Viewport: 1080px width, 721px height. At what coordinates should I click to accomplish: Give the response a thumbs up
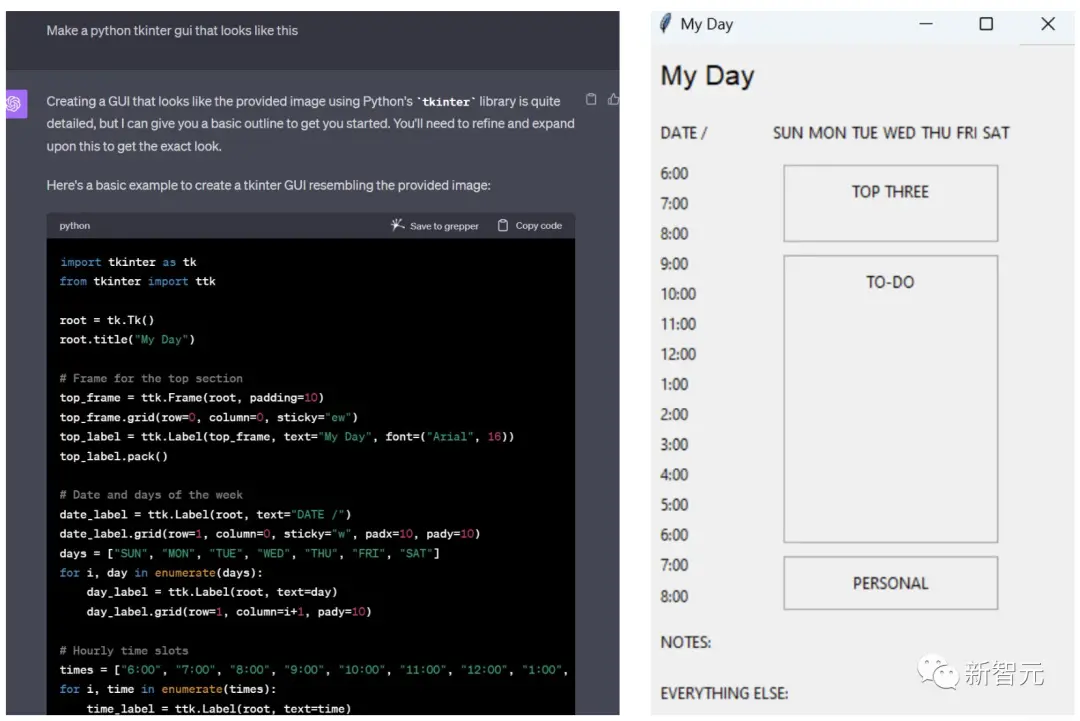click(x=613, y=99)
